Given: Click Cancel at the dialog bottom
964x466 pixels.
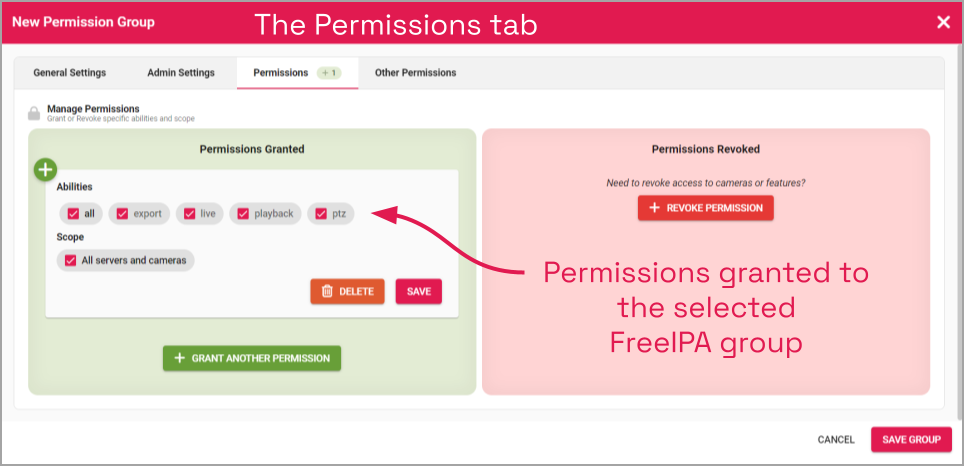Looking at the screenshot, I should 836,440.
